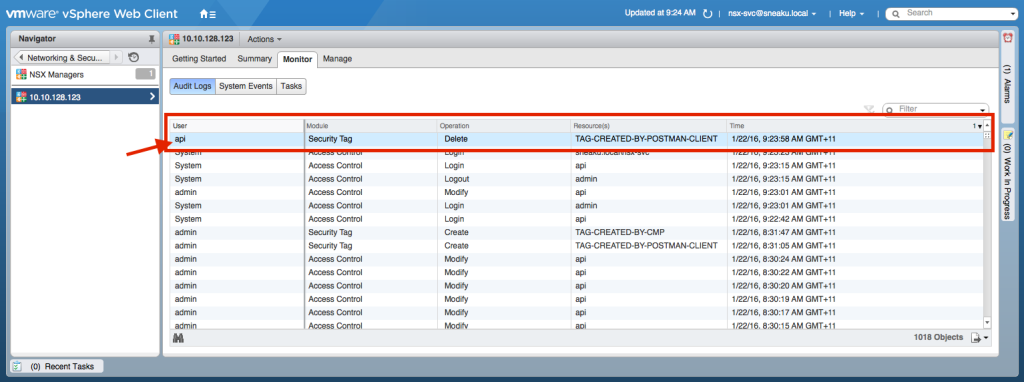This screenshot has height=382, width=1024.
Task: Select the Modify row at 8:30:24 AM
Action: pyautogui.click(x=576, y=259)
